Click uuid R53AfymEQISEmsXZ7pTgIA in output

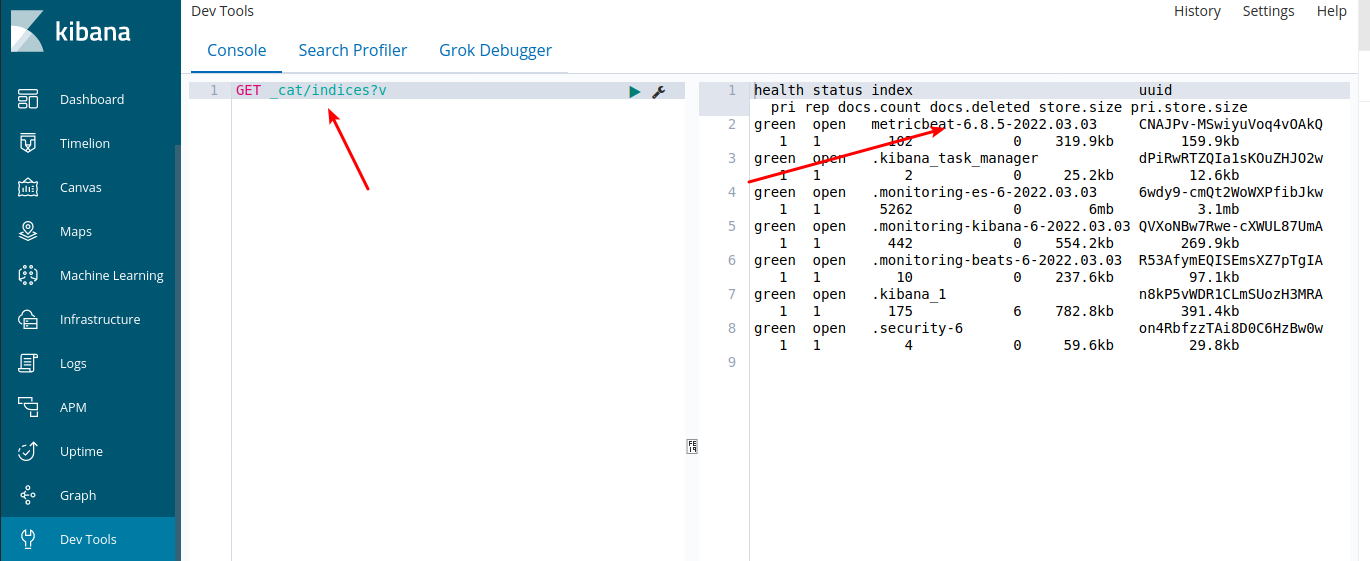[x=1231, y=260]
